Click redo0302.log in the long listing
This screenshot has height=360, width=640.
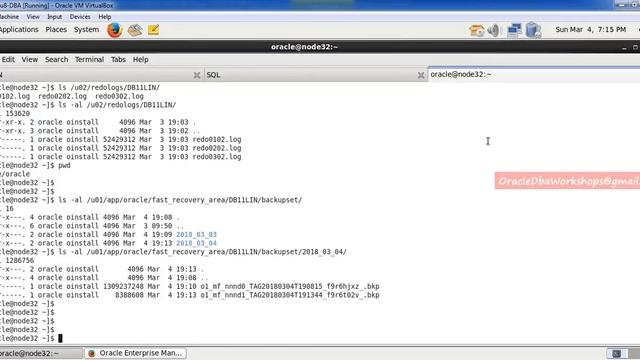click(x=217, y=157)
